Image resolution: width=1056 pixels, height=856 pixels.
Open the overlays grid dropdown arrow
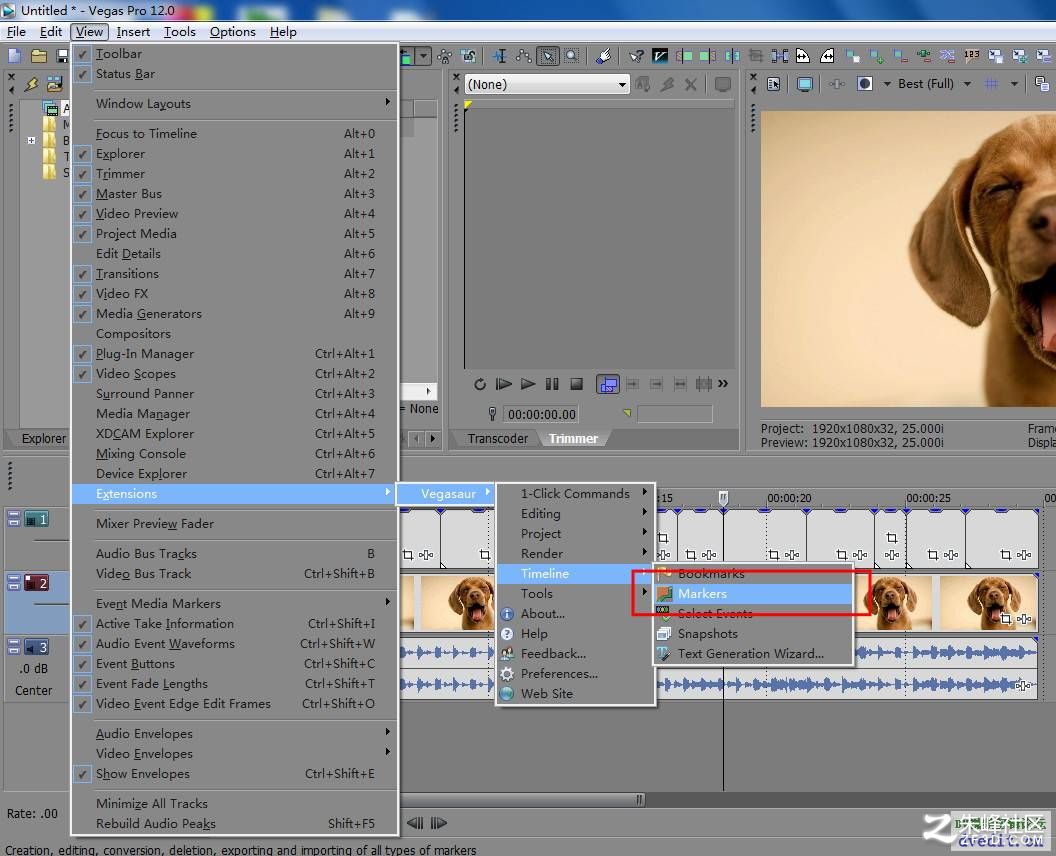tap(1014, 84)
